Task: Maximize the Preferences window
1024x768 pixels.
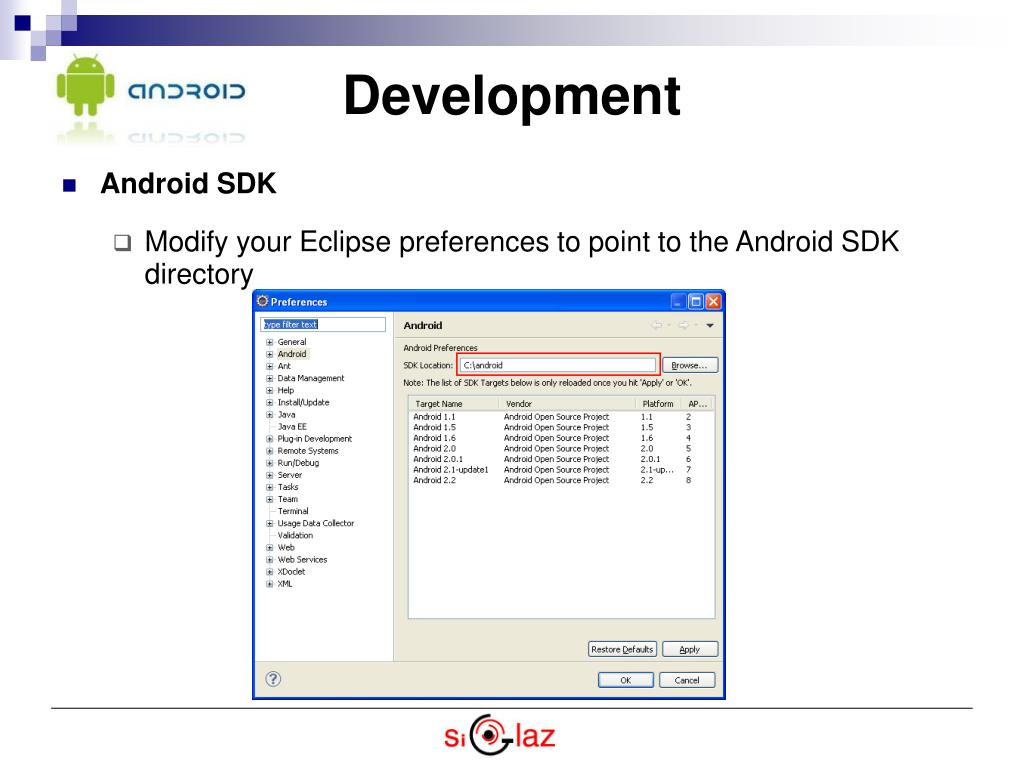Action: tap(696, 301)
